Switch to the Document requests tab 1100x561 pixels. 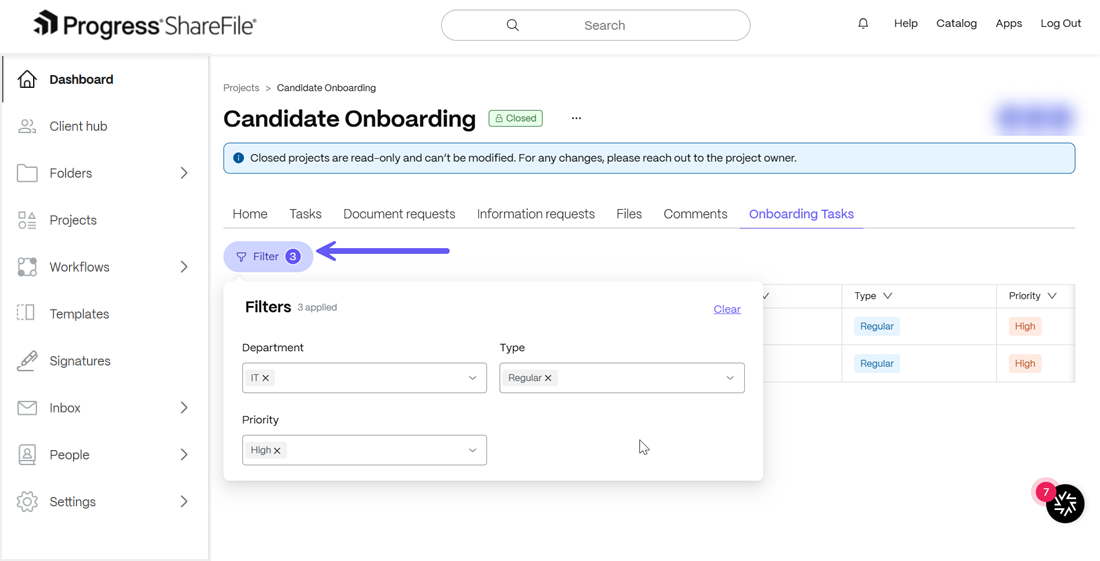click(x=399, y=214)
